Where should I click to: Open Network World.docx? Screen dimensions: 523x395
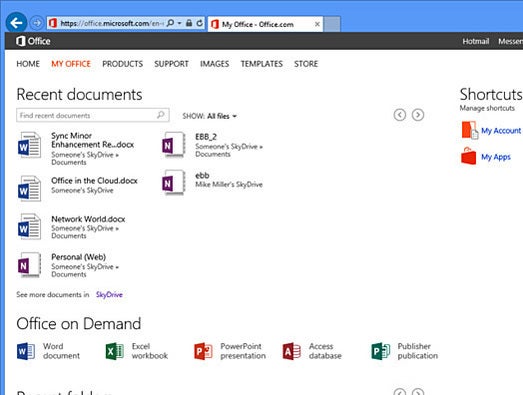coord(88,219)
